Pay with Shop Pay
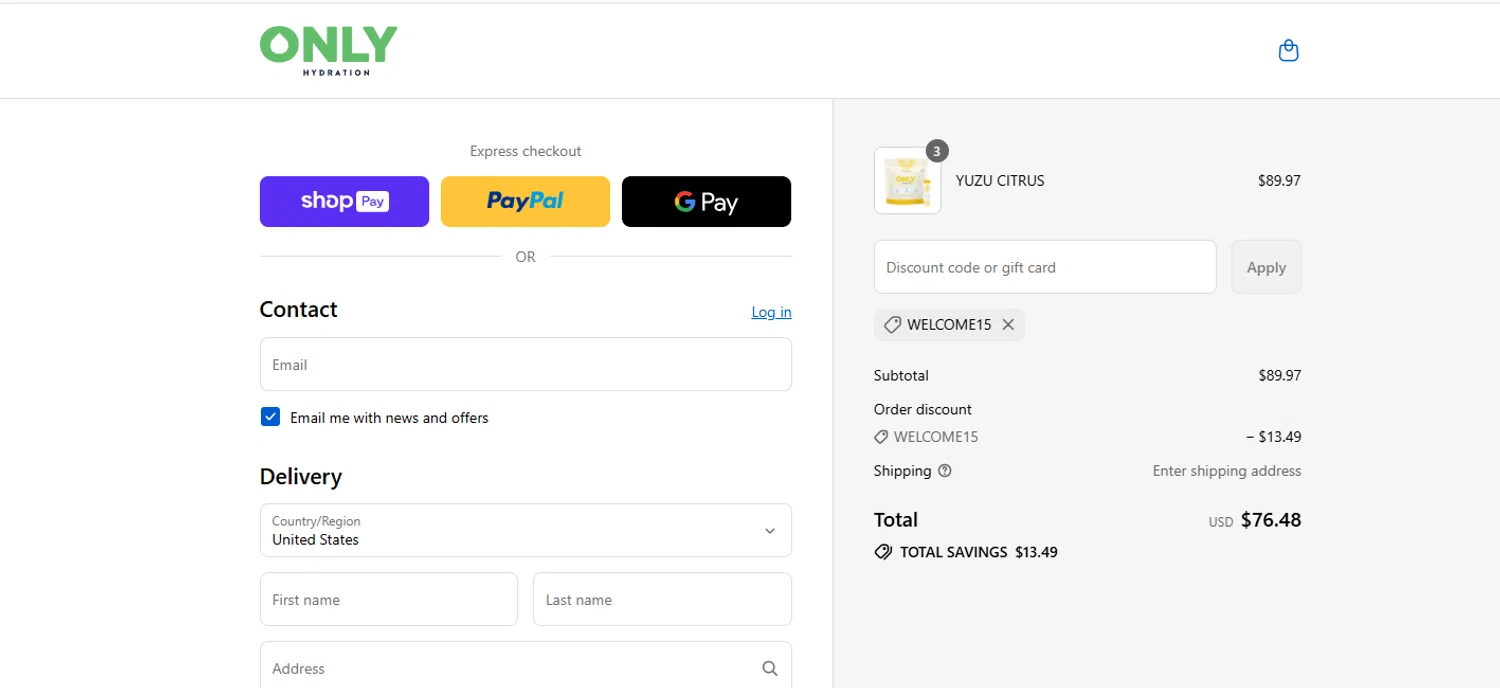The height and width of the screenshot is (688, 1500). pos(344,202)
